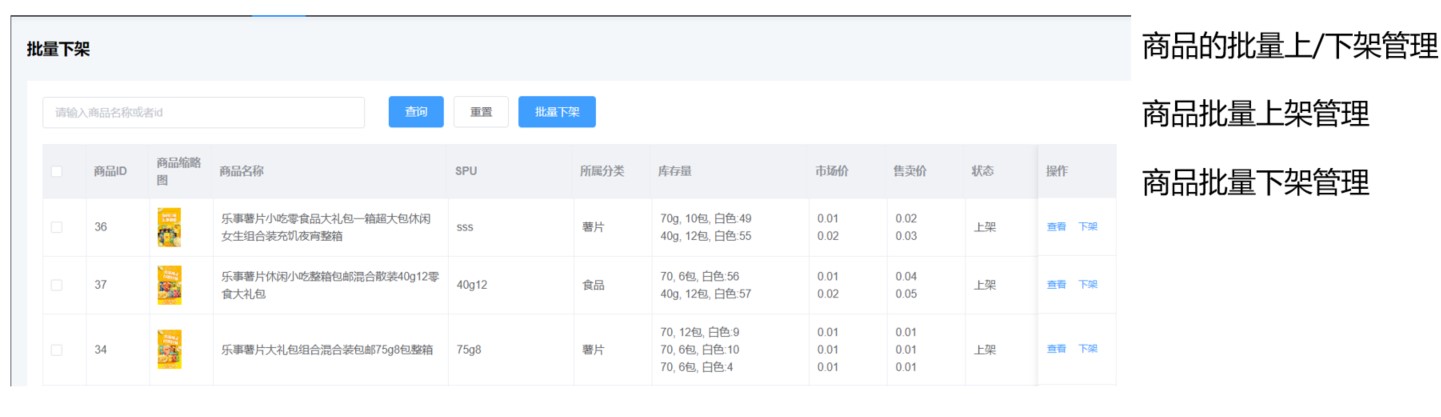Screen dimensions: 1441x417
Task: Click the 重置 reset button
Action: (481, 112)
